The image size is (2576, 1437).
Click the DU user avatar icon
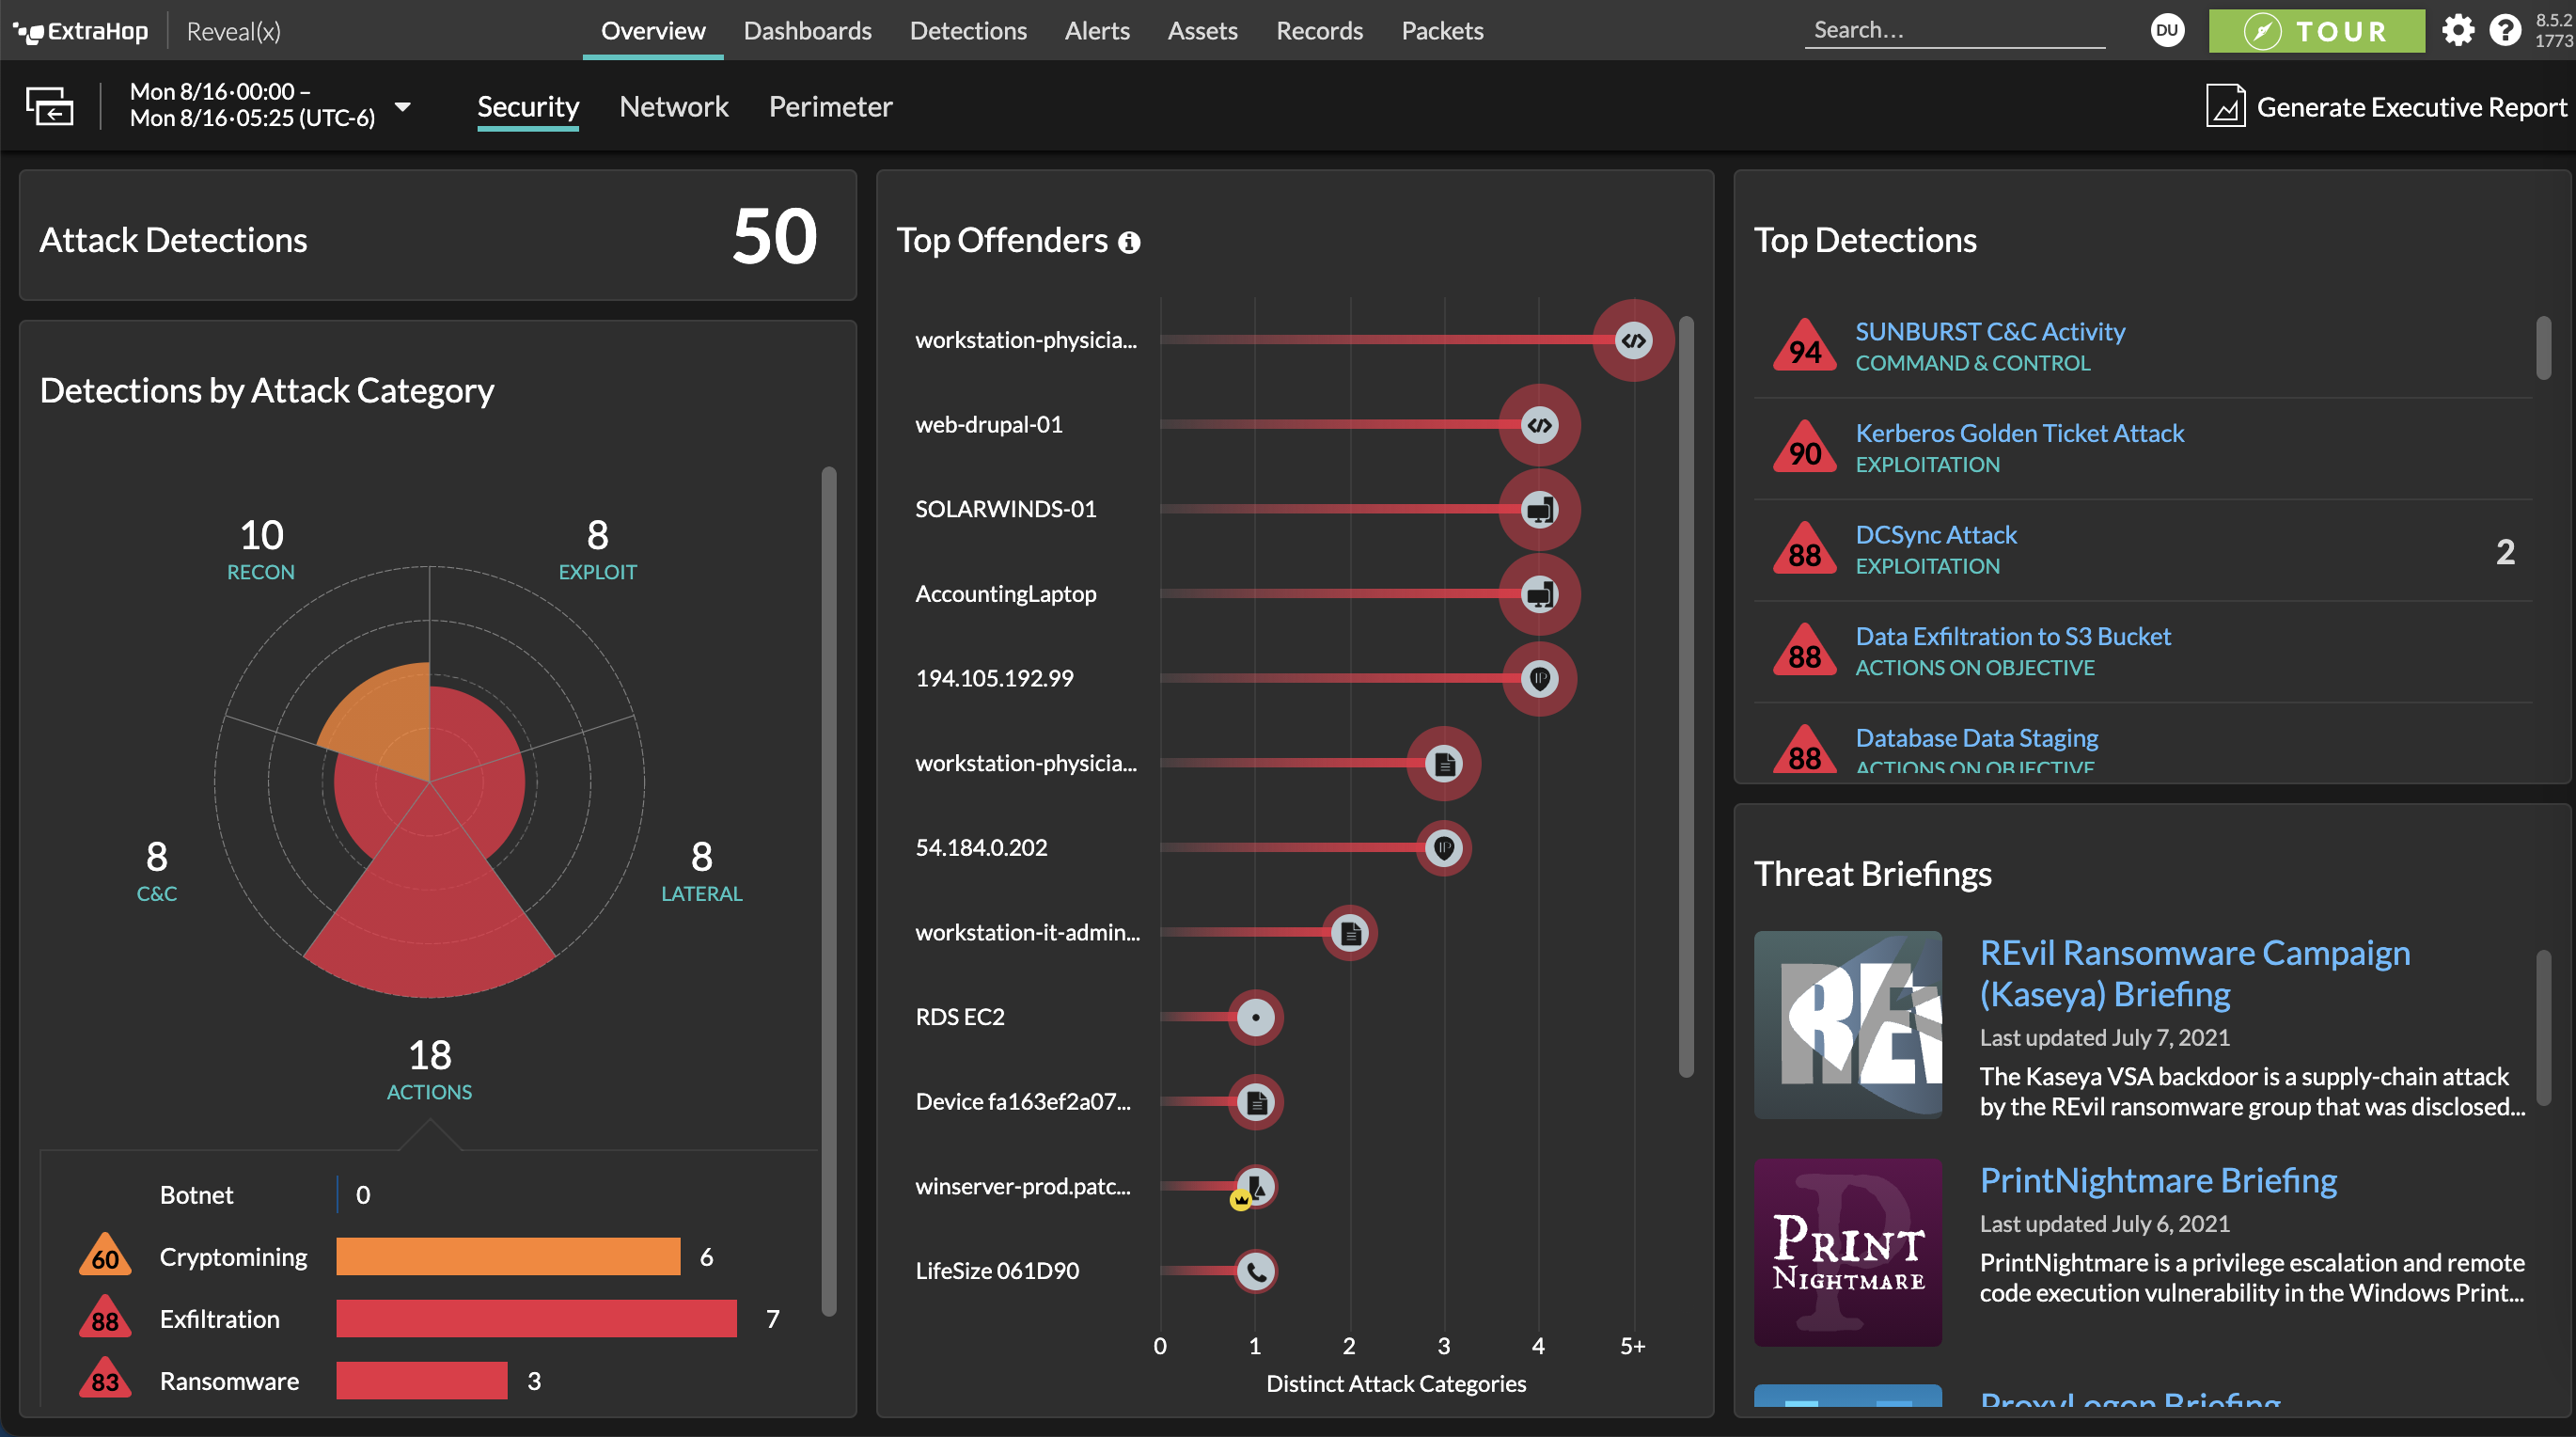pyautogui.click(x=2167, y=30)
